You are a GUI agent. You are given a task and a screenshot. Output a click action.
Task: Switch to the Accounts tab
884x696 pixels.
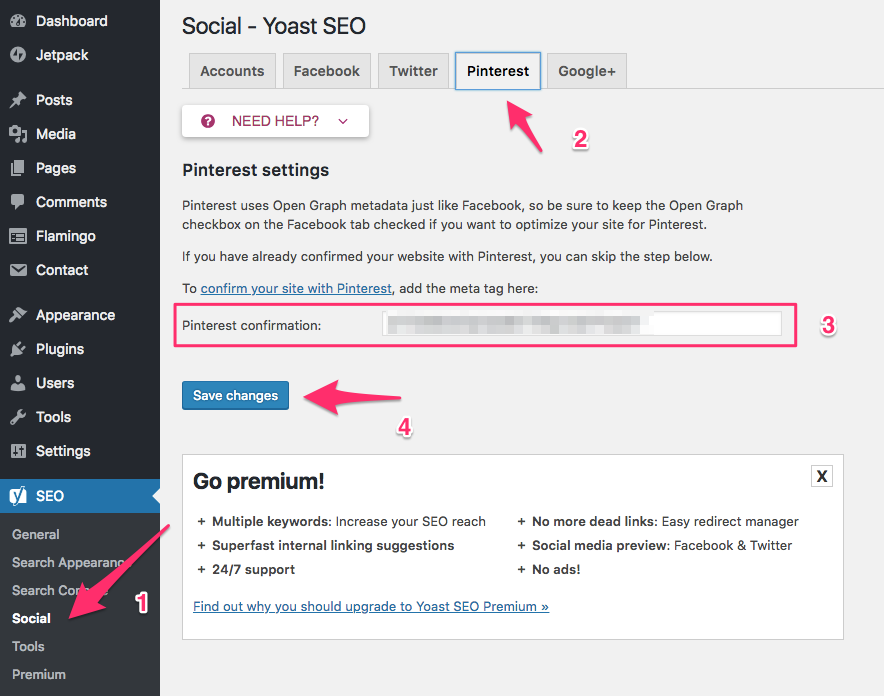coord(232,71)
